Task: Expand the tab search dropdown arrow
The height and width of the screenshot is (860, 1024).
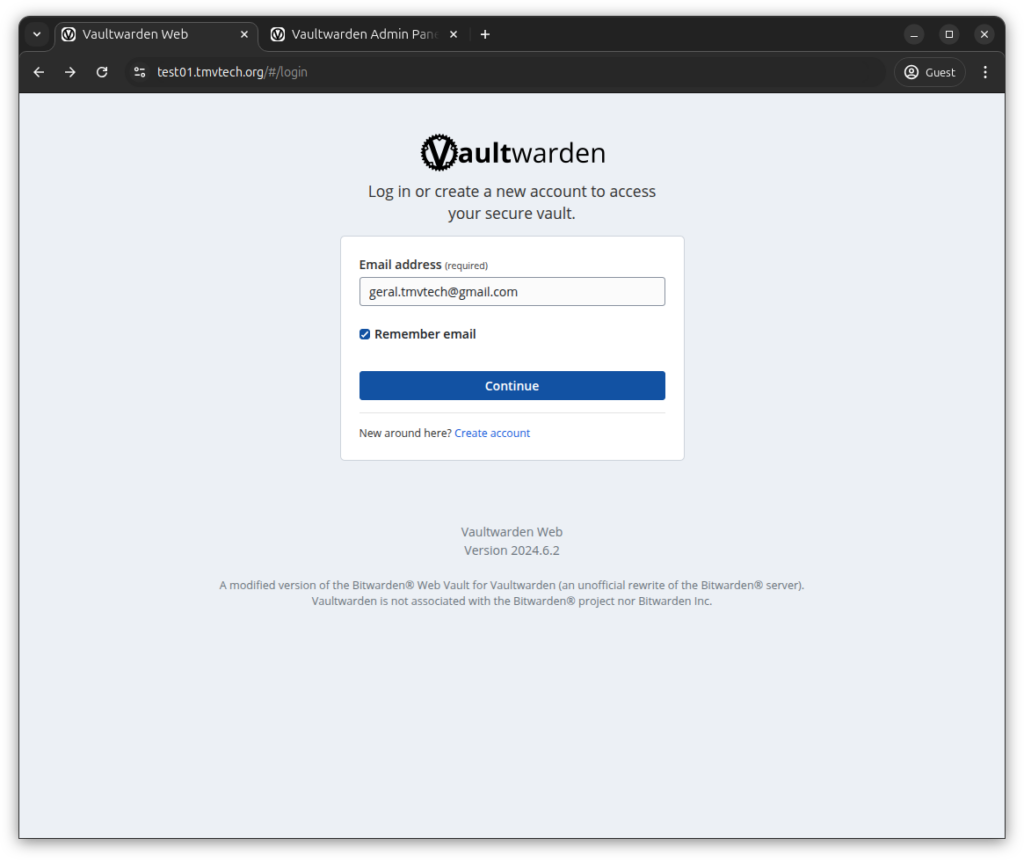Action: pyautogui.click(x=37, y=34)
